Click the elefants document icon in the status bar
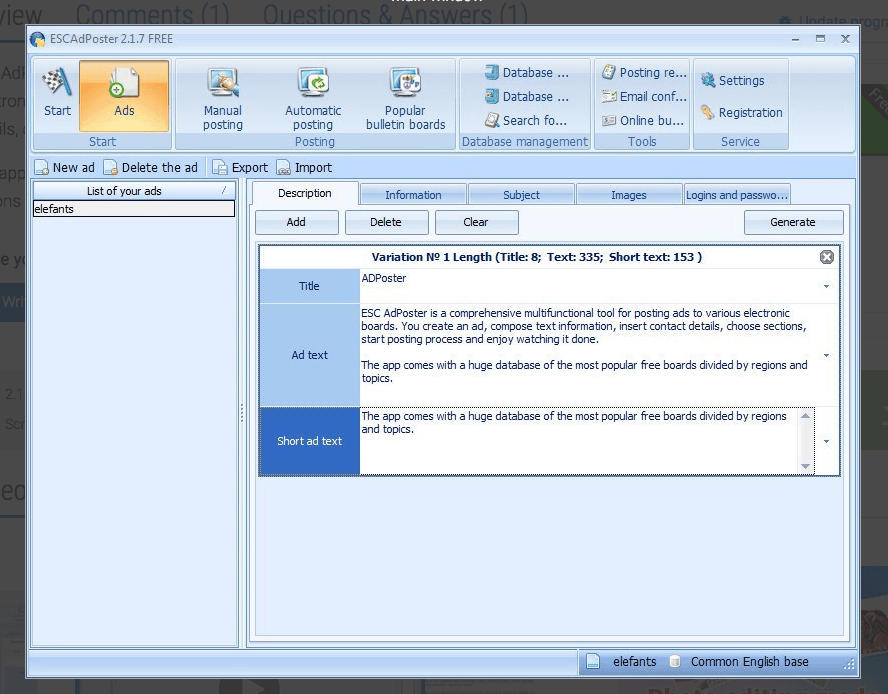888x694 pixels. coord(592,661)
